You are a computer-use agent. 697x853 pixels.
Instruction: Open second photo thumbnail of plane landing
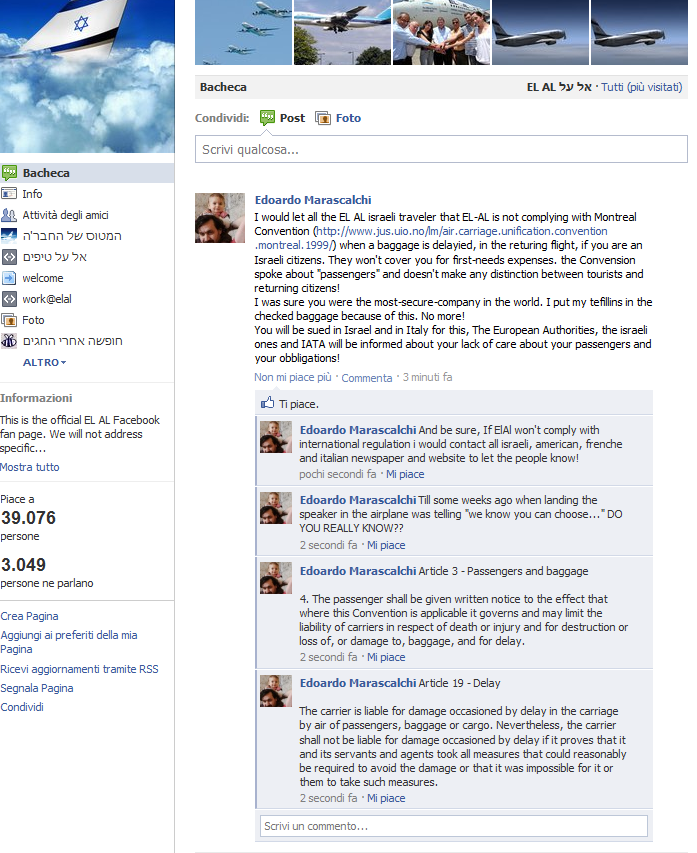(x=342, y=32)
